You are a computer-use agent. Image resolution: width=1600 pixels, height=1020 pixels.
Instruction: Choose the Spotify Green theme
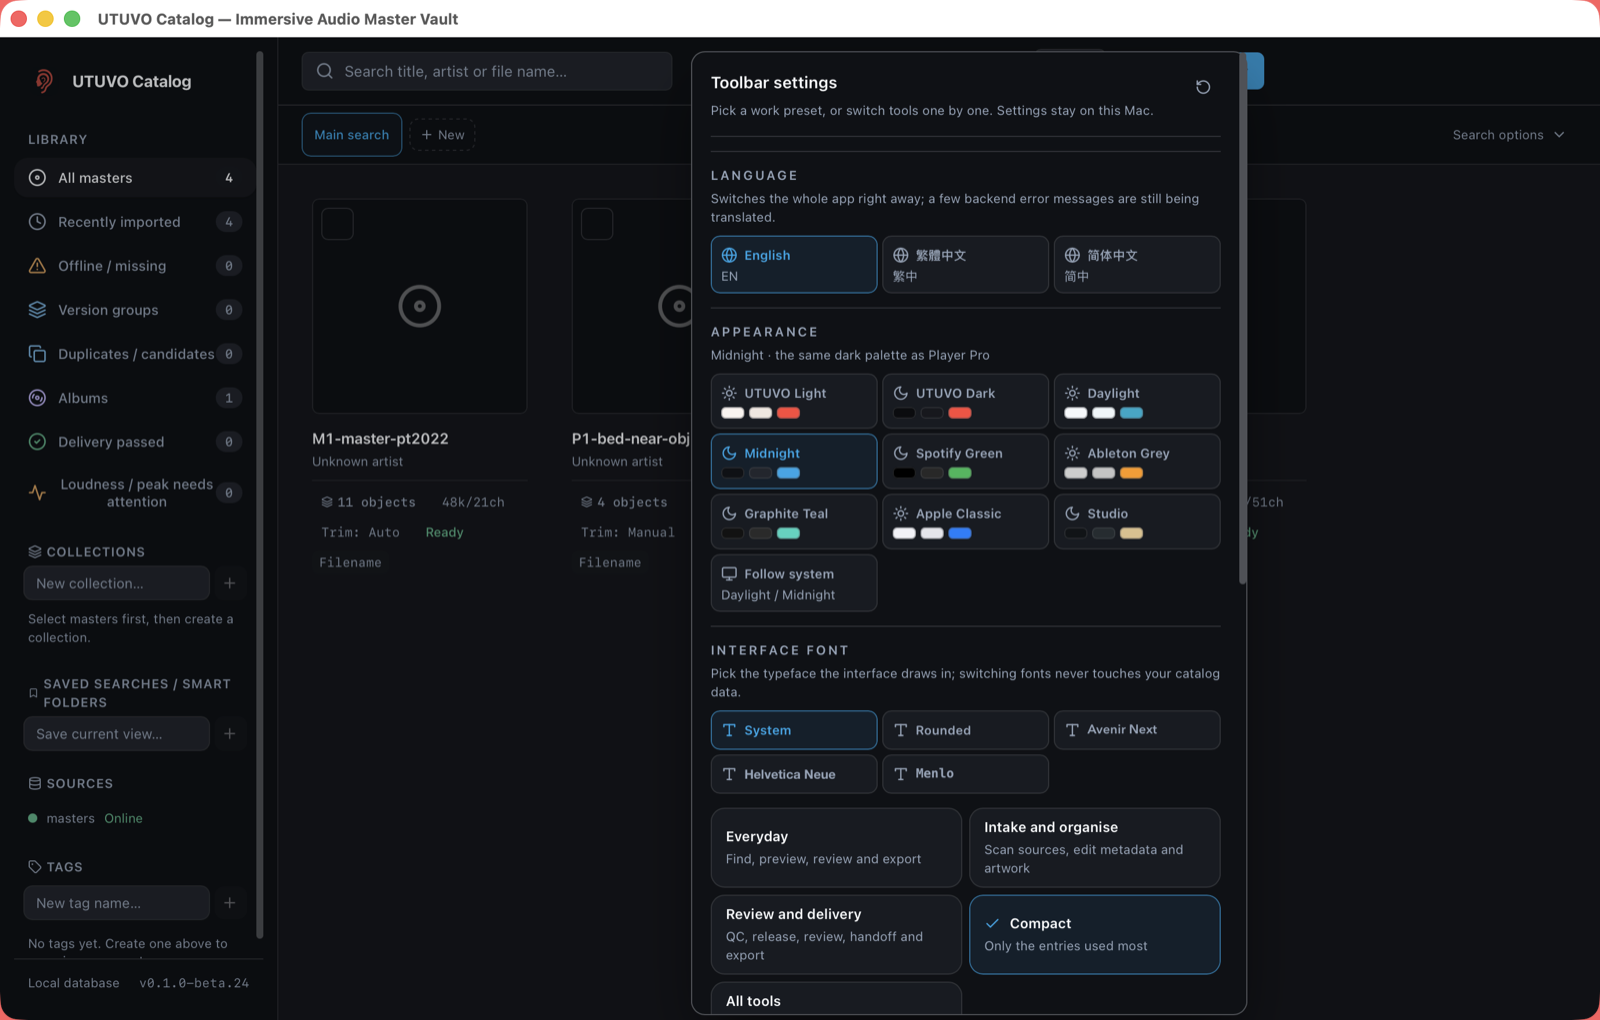[x=965, y=461]
